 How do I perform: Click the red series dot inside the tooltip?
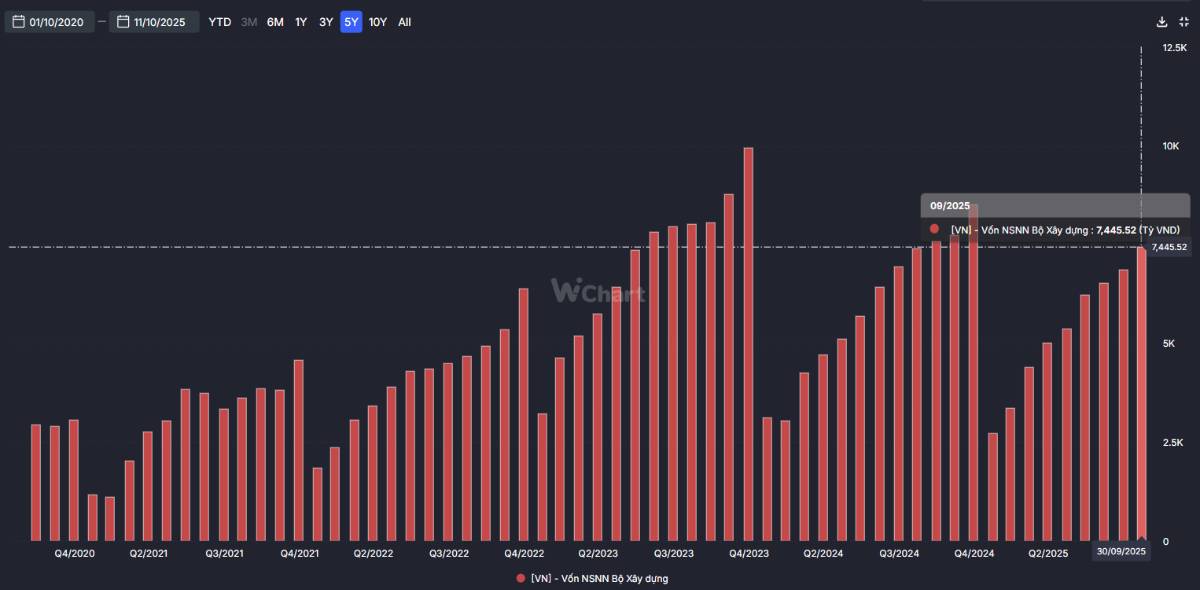coord(934,228)
